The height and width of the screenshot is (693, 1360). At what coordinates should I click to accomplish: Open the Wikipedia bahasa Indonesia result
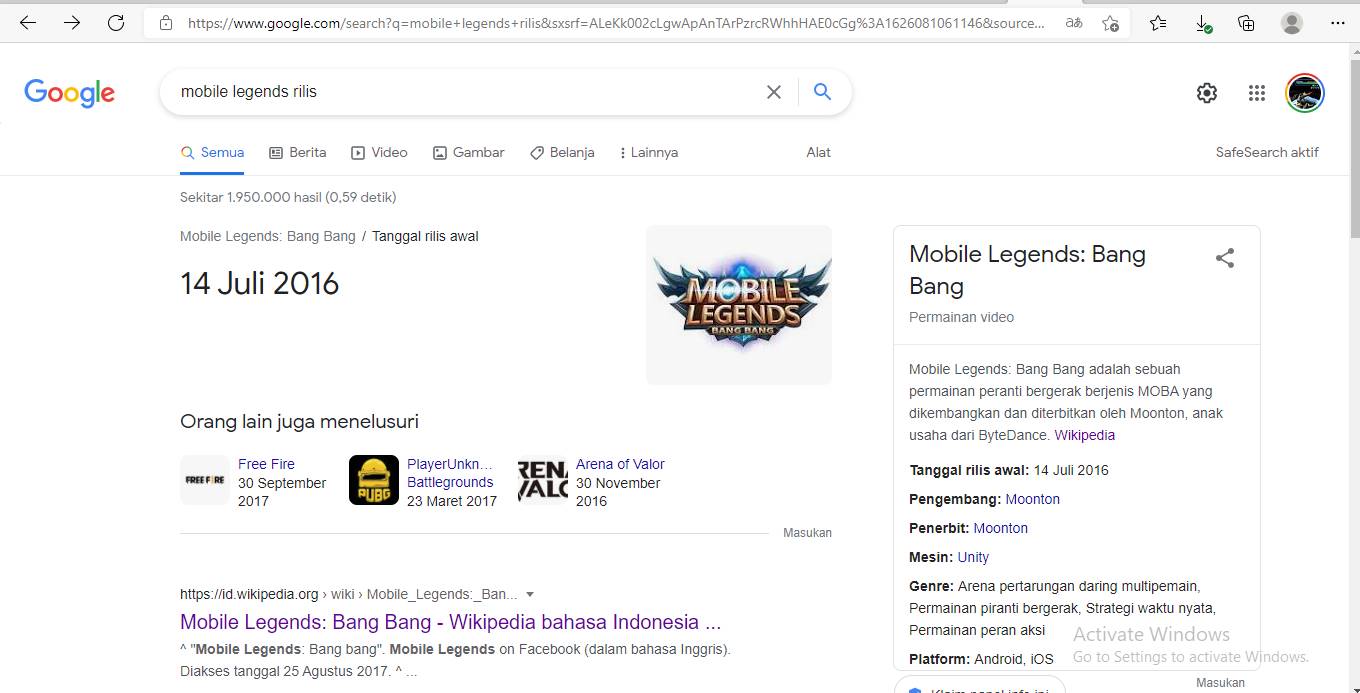[x=450, y=622]
